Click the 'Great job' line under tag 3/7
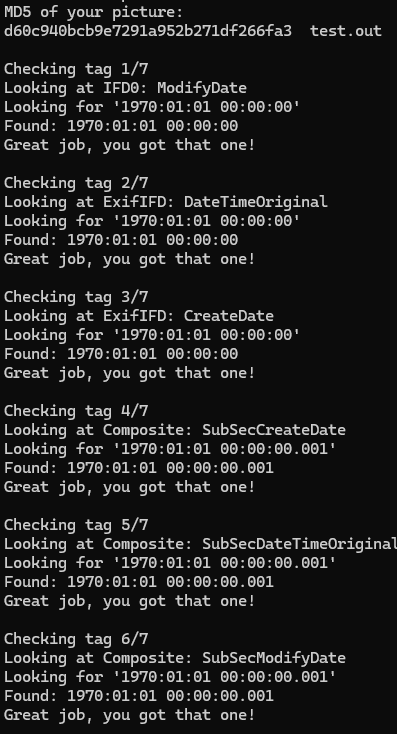This screenshot has width=397, height=734. [130, 373]
